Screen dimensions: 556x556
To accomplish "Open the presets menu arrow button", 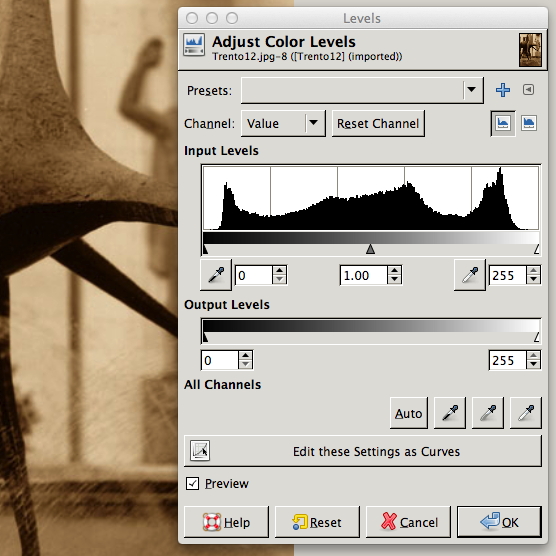I will coord(528,90).
